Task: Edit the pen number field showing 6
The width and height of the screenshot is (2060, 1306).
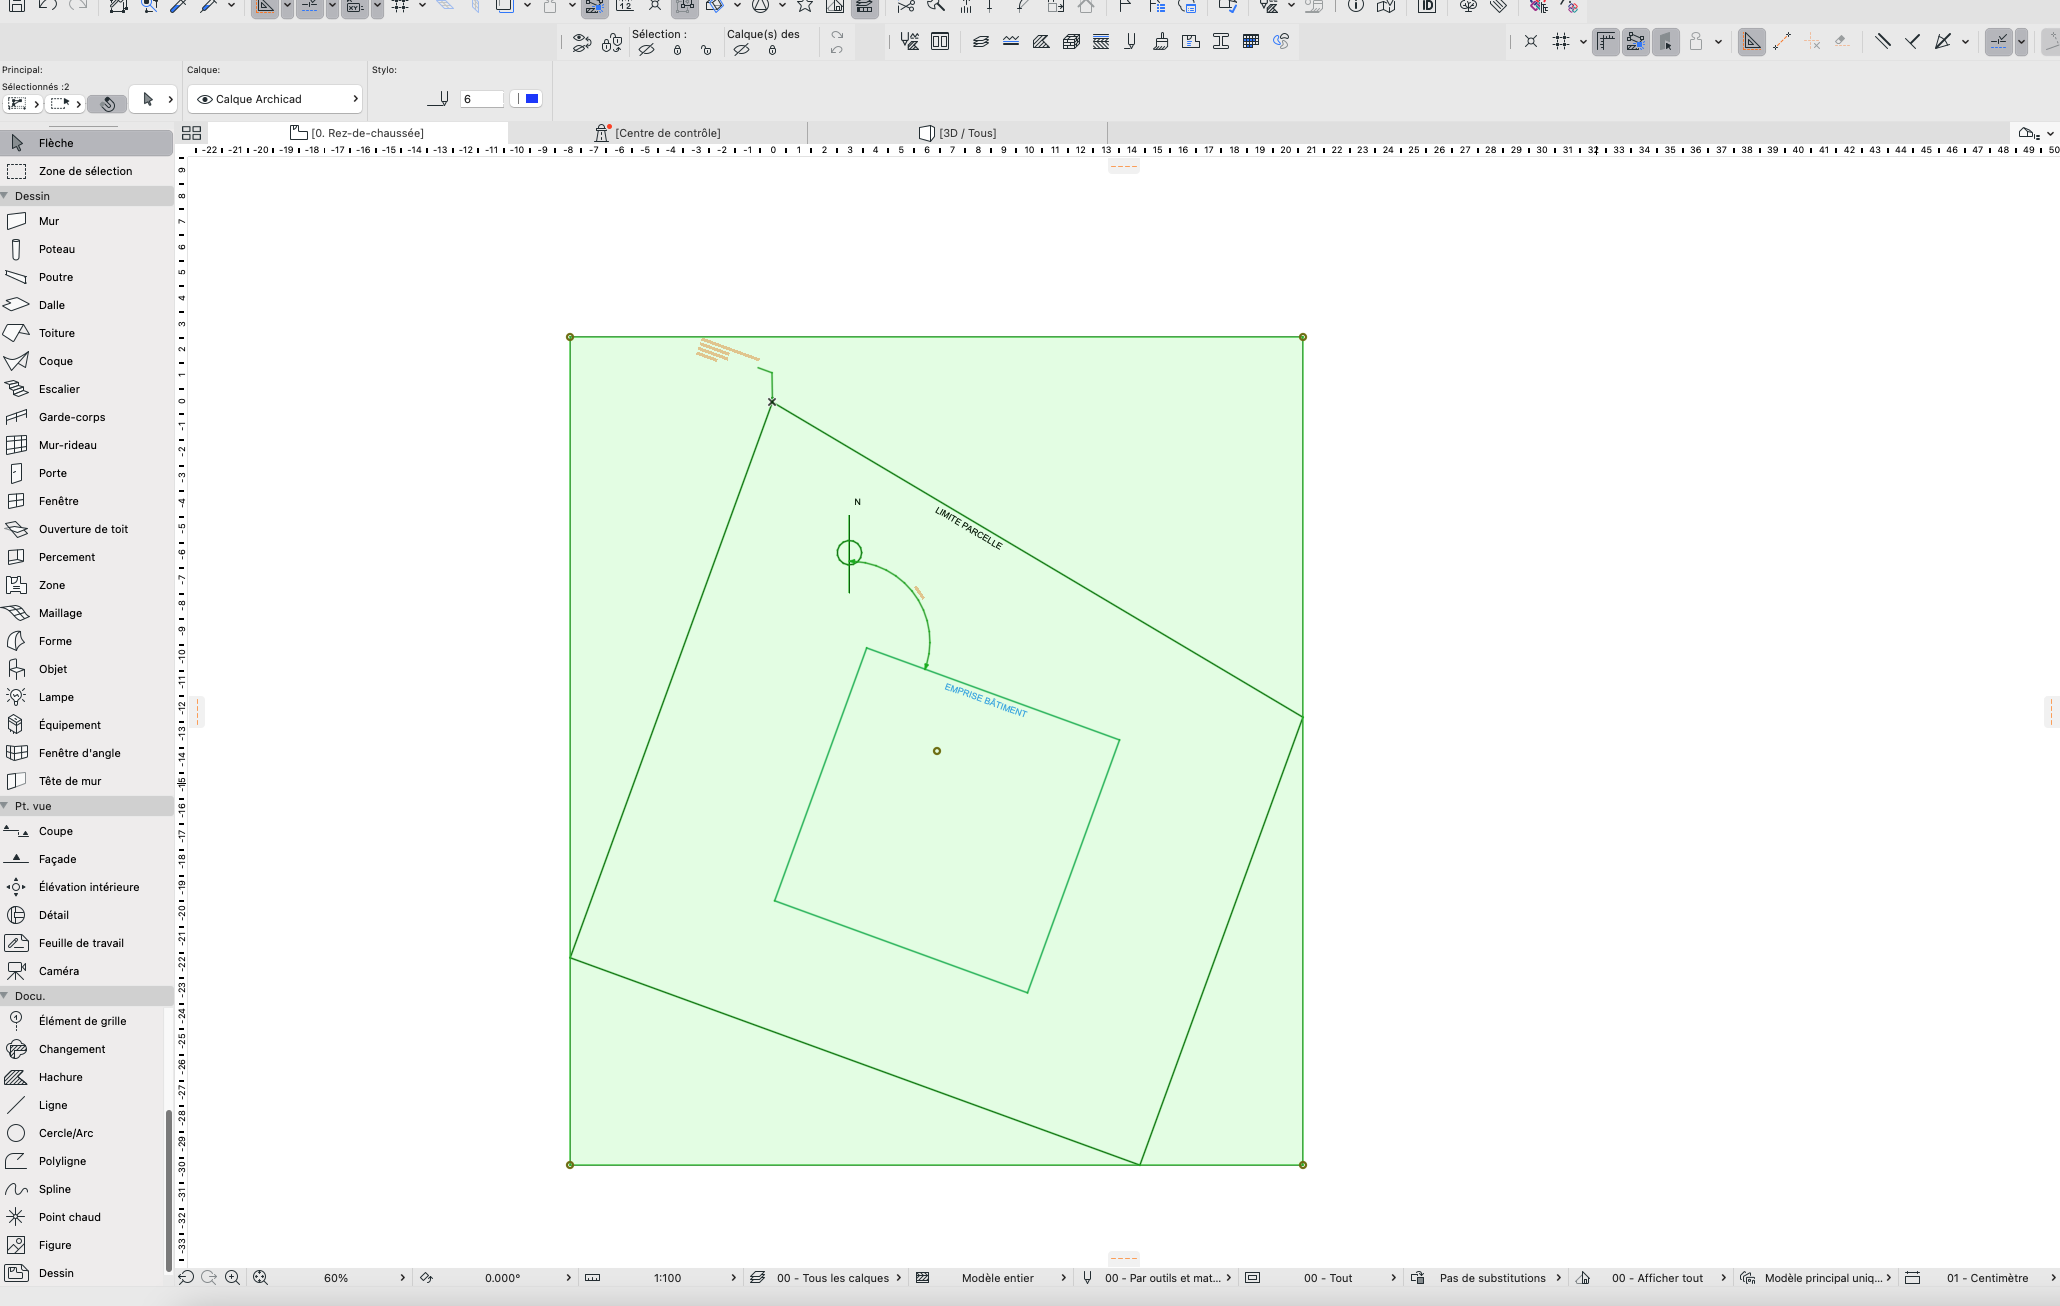Action: [x=481, y=99]
